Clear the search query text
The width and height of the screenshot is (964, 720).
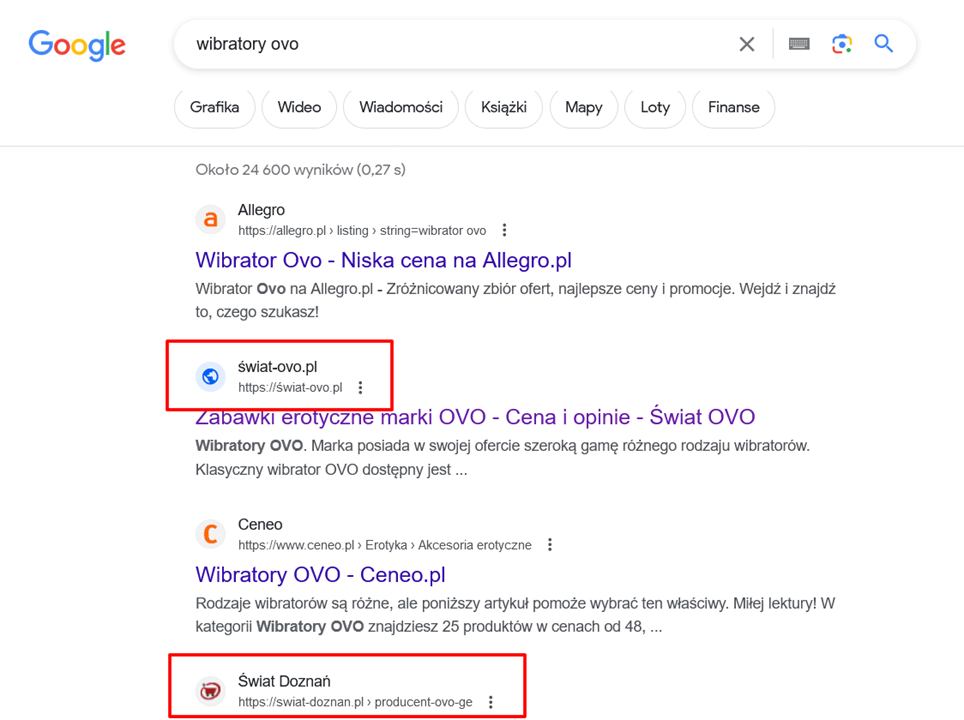point(746,44)
